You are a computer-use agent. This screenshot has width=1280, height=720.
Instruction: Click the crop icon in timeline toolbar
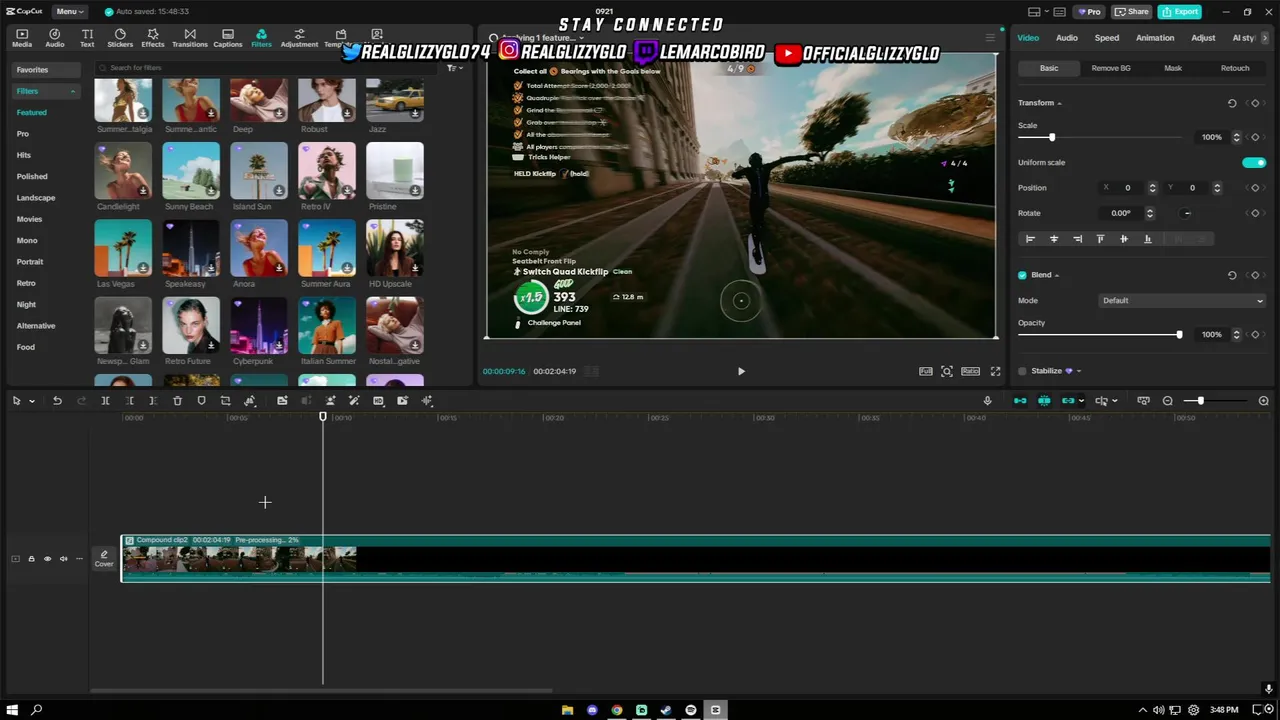click(x=225, y=401)
